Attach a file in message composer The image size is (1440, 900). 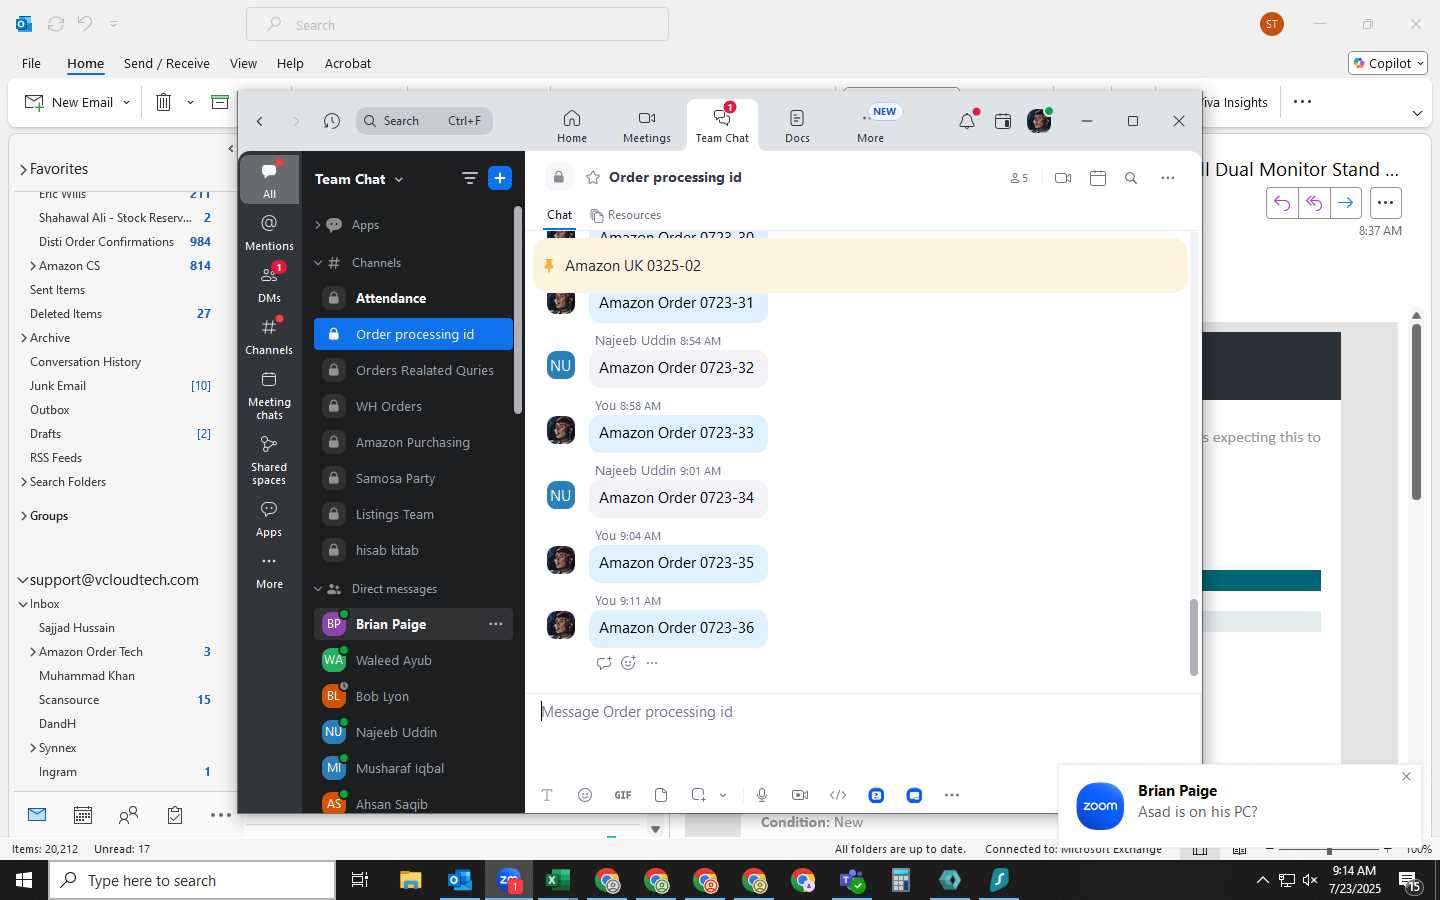pos(661,795)
